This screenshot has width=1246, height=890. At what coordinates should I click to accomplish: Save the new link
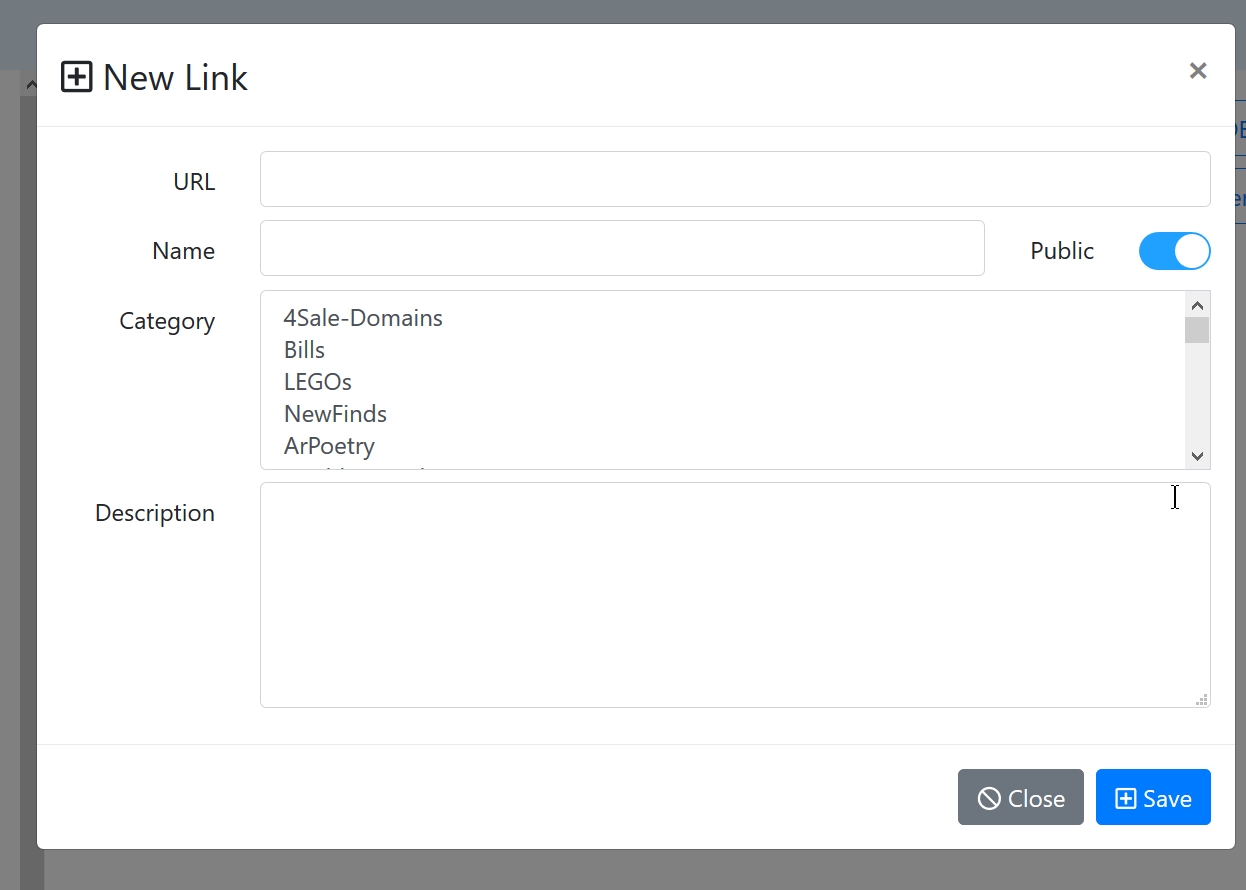tap(1153, 798)
